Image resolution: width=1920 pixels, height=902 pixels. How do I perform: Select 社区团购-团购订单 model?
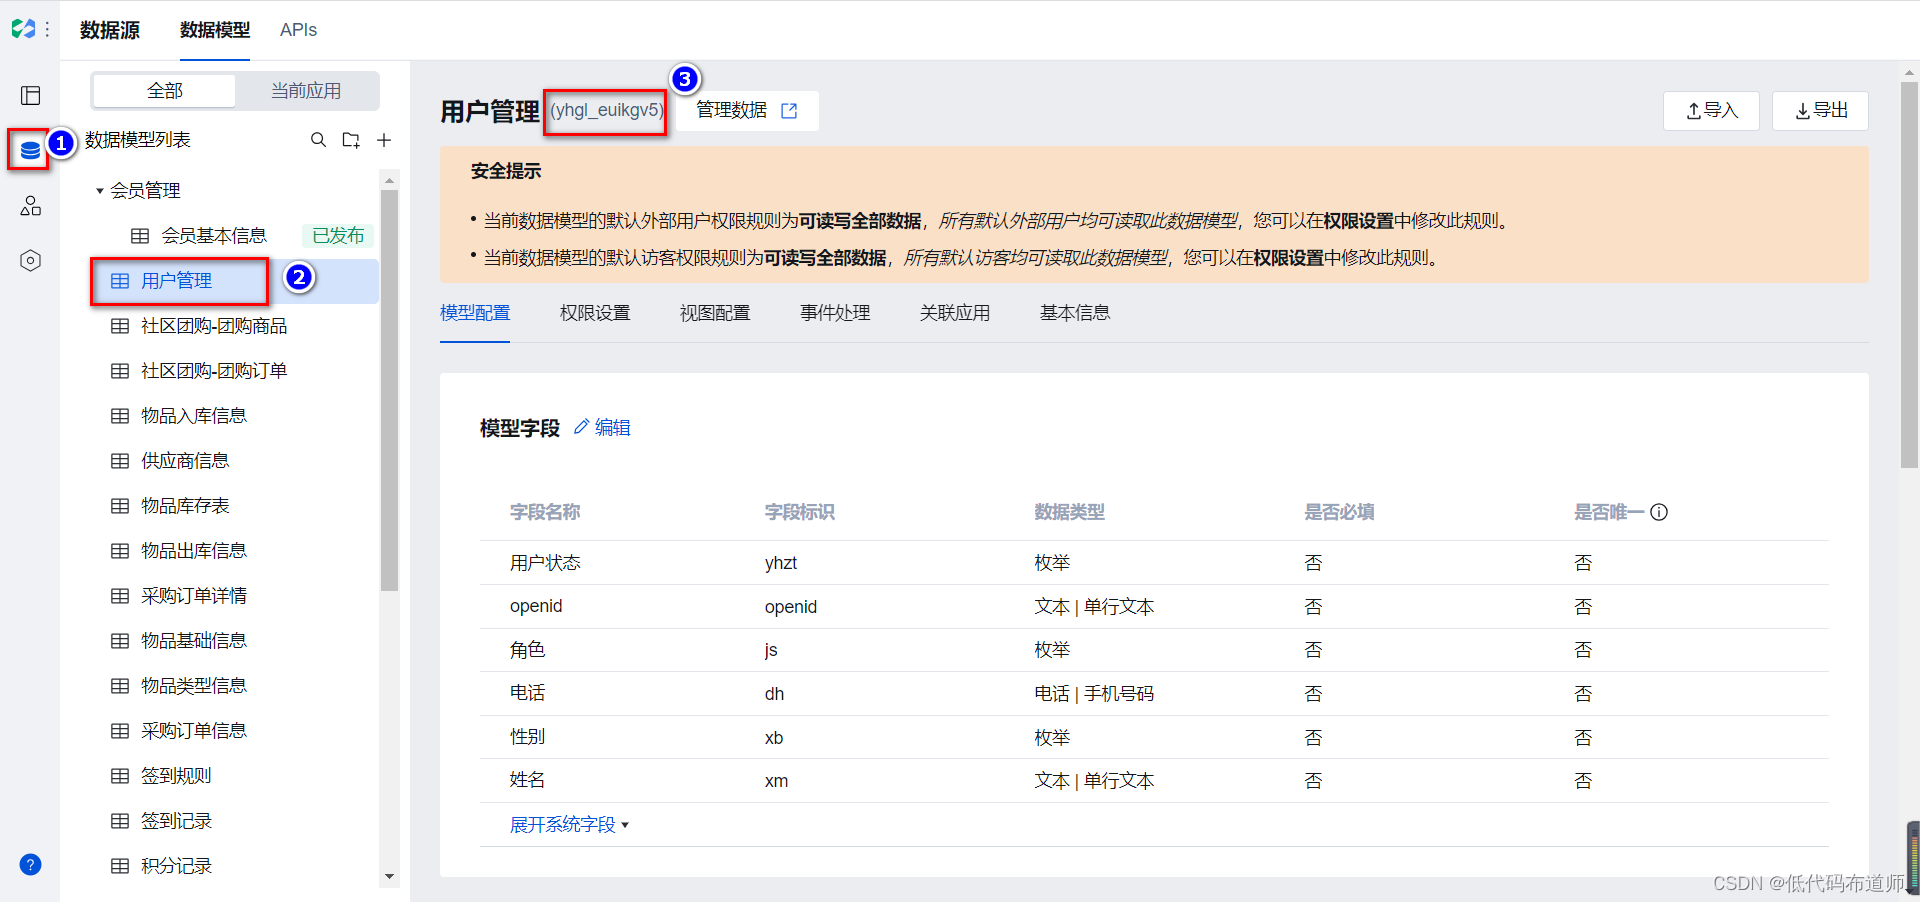tap(214, 371)
